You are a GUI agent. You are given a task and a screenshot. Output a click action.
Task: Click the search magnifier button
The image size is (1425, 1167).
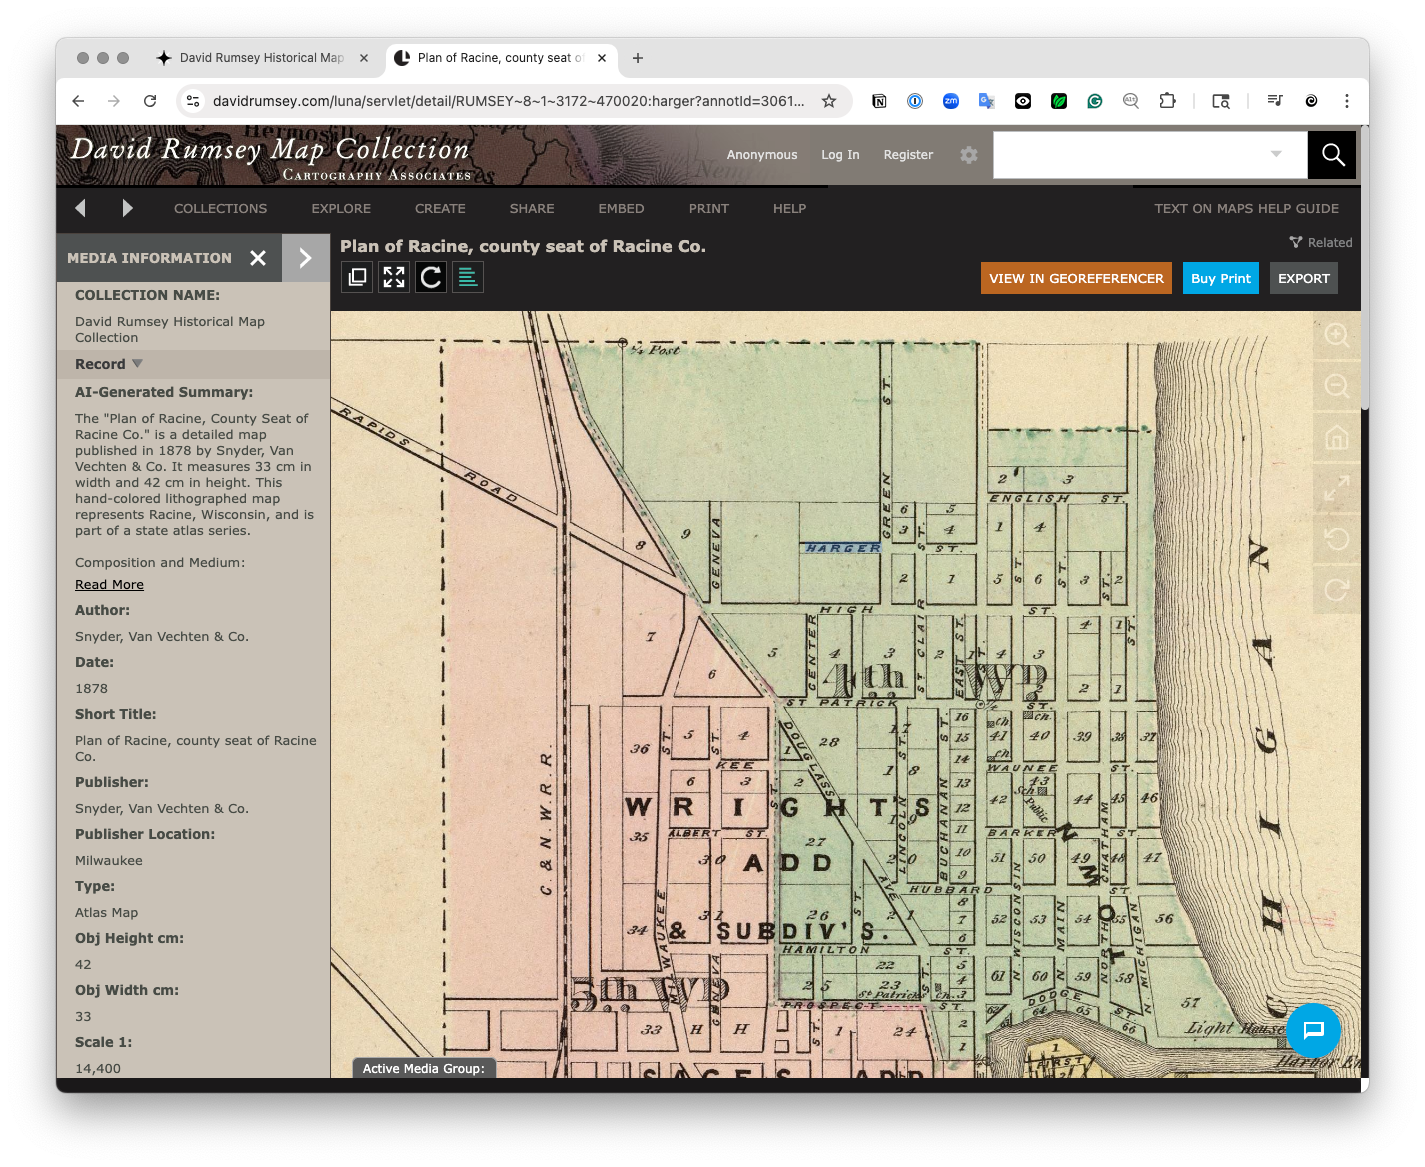1332,155
